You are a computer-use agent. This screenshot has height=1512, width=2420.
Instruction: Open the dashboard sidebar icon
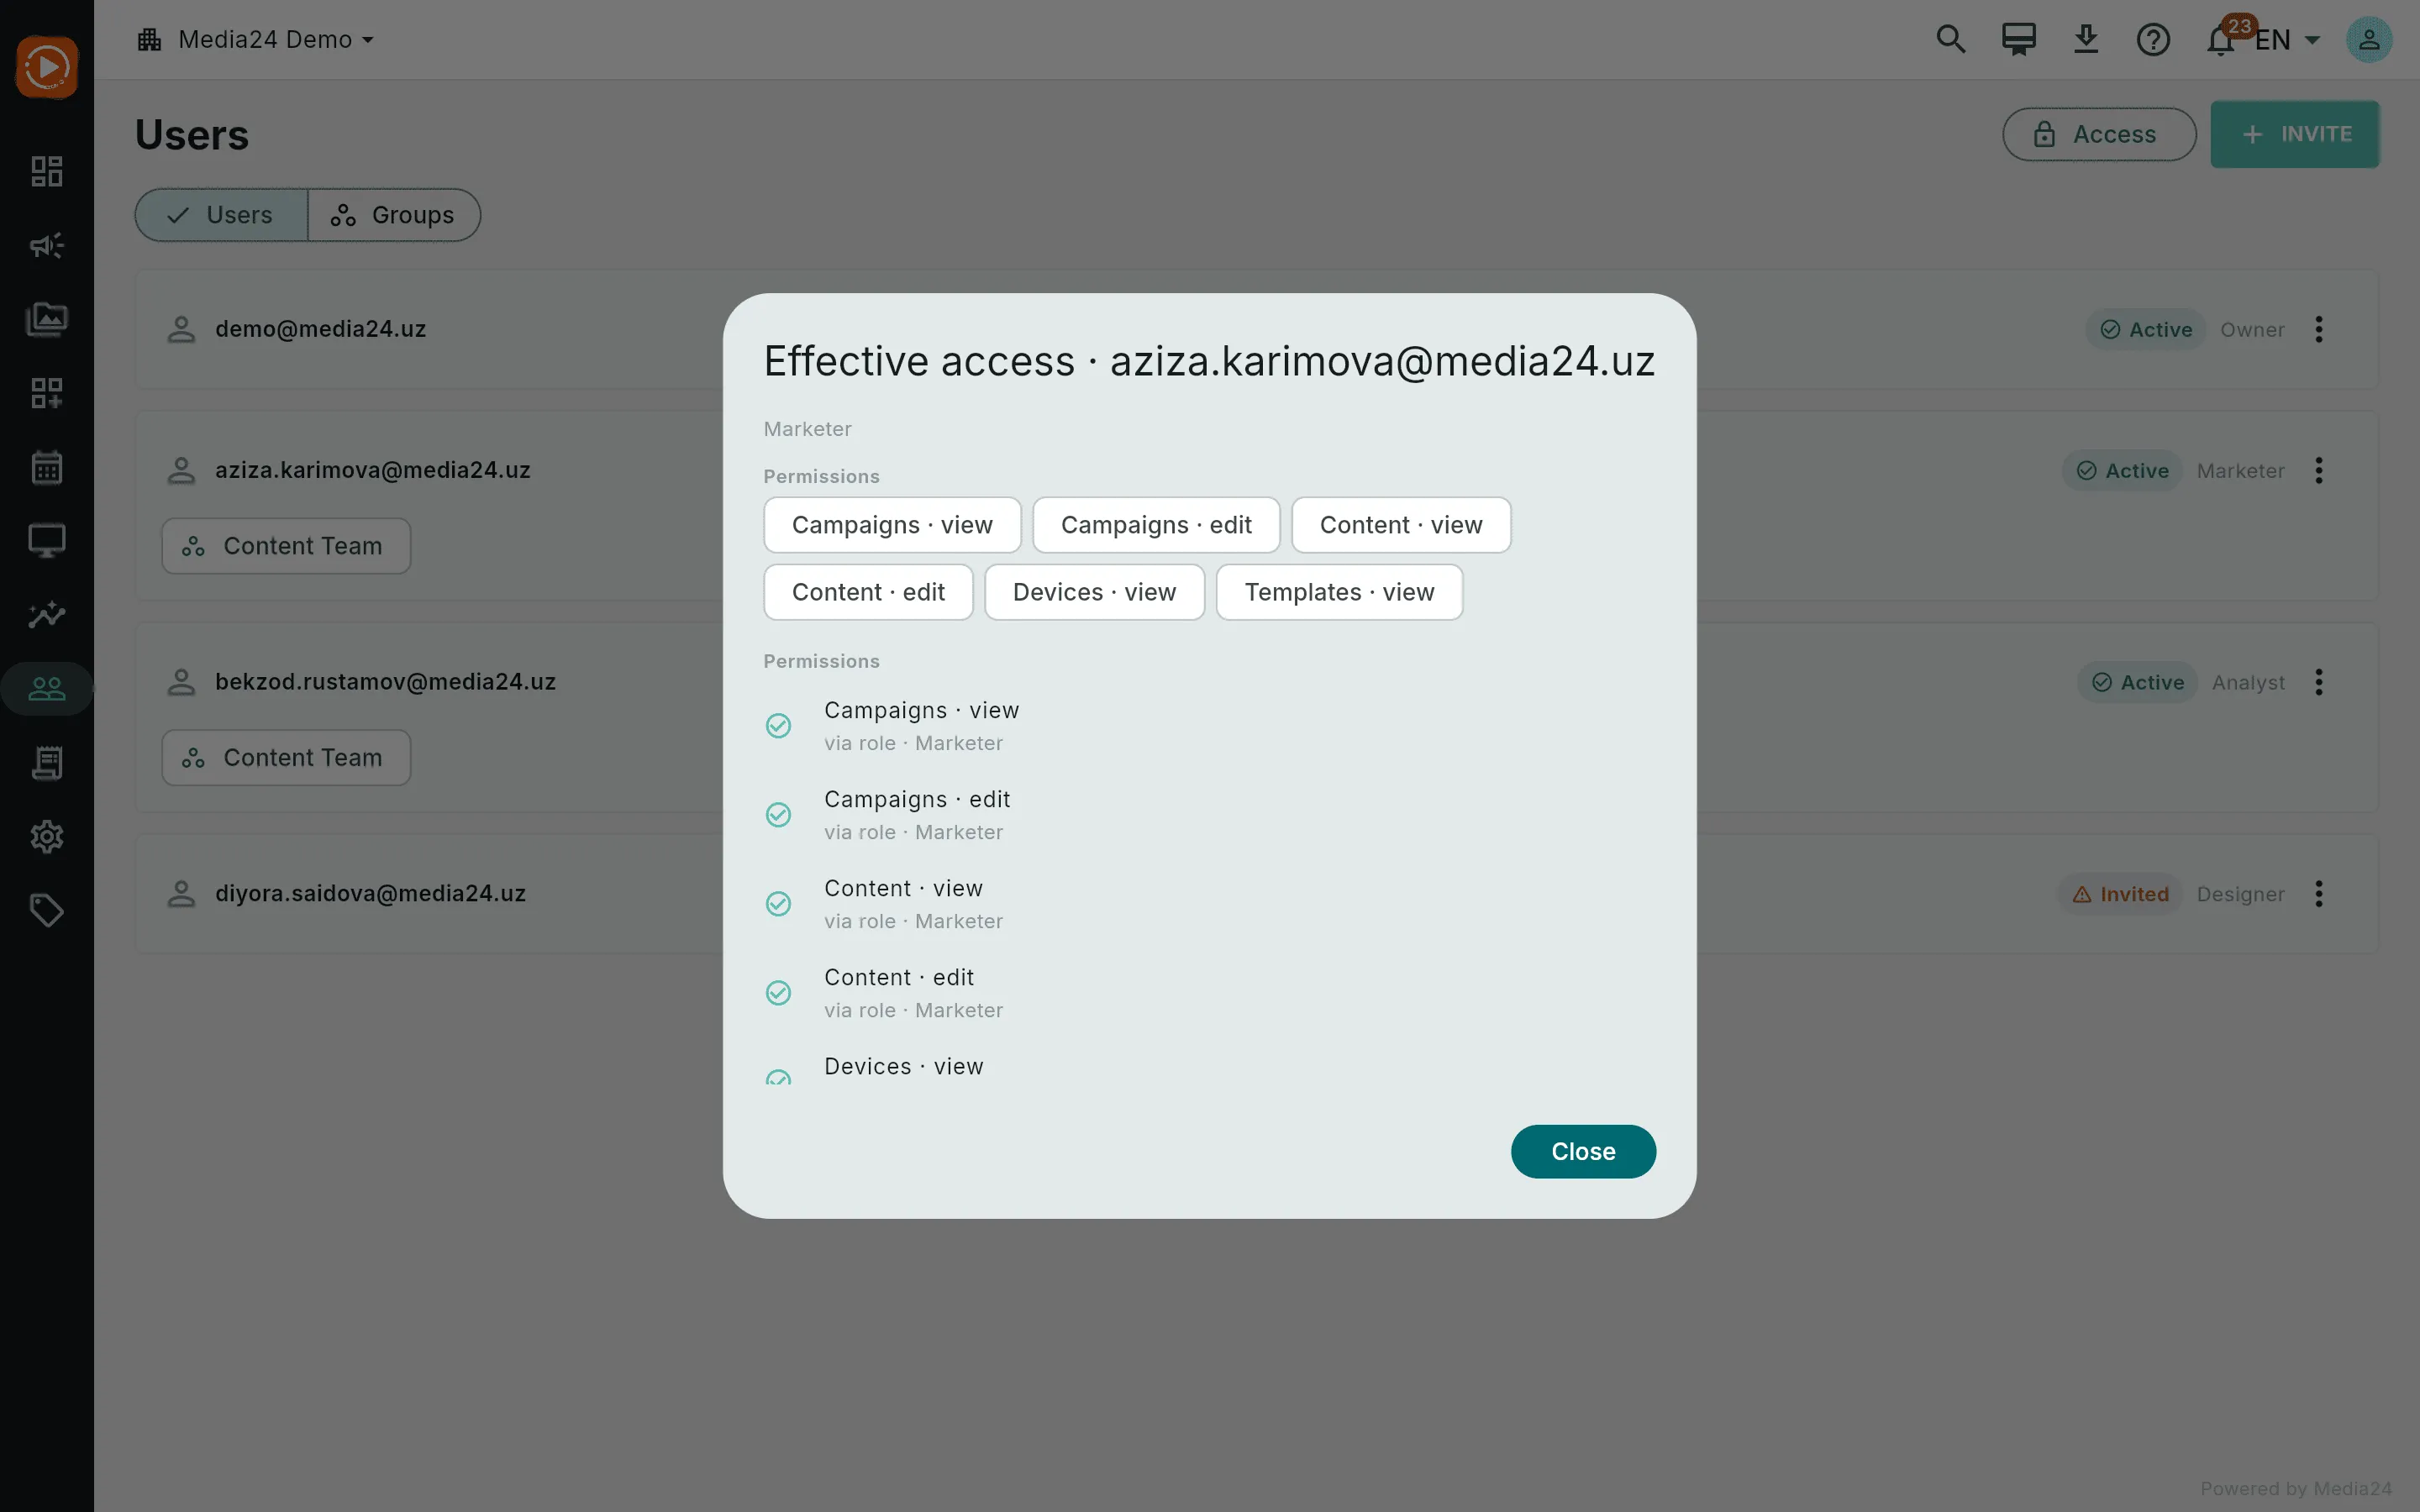point(47,171)
